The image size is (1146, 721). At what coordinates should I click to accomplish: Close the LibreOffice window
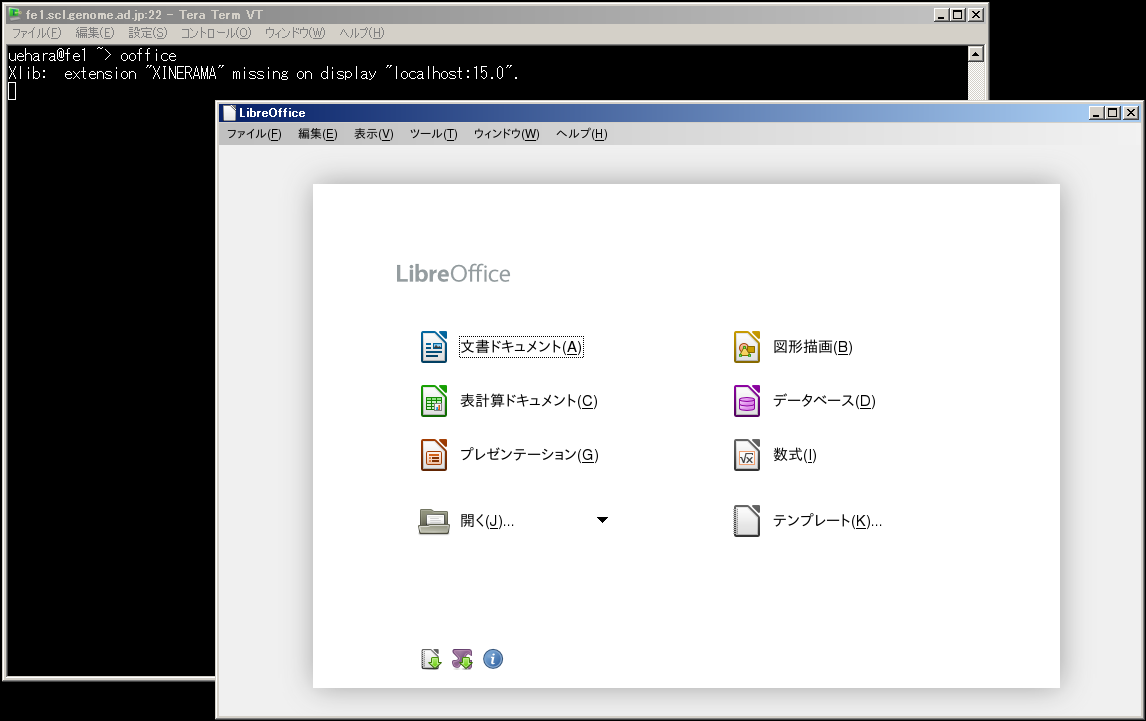[1131, 113]
